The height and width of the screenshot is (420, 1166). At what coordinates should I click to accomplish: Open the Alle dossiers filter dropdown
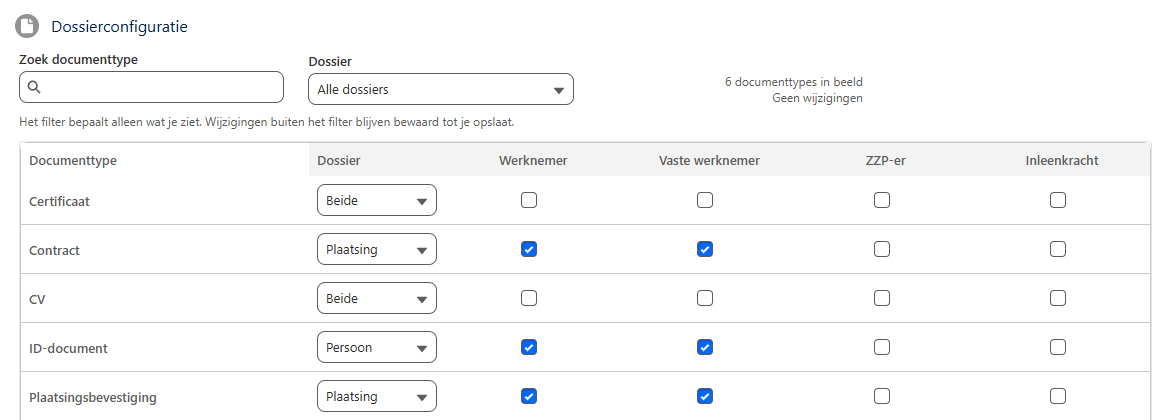pos(440,89)
